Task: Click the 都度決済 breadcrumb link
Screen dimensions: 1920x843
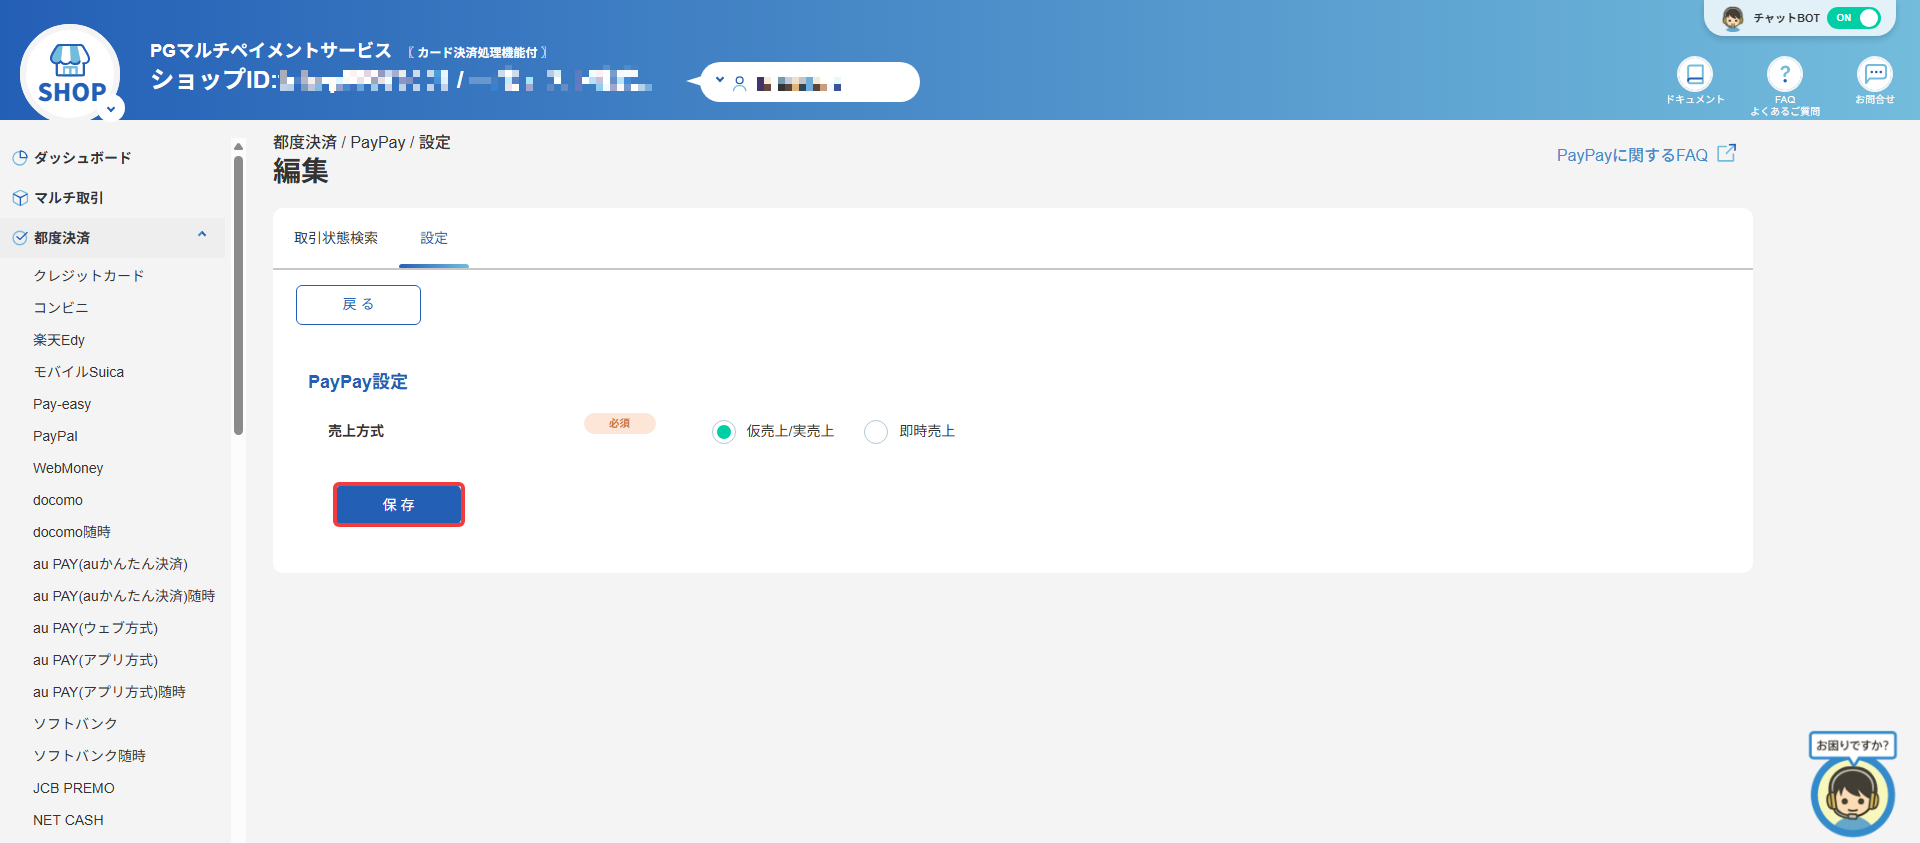Action: pyautogui.click(x=305, y=142)
